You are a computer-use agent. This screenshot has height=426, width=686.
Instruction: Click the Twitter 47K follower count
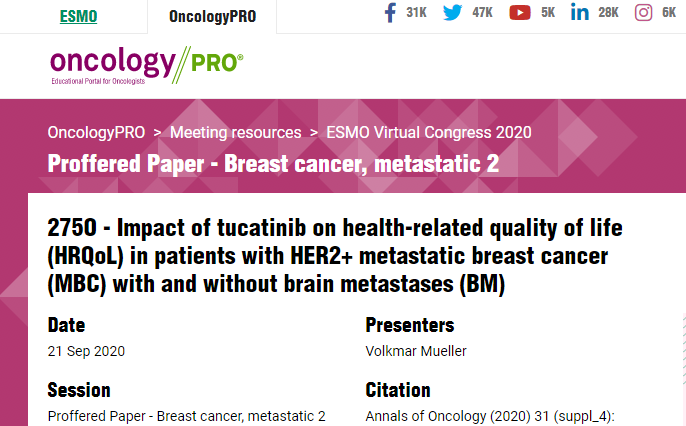(x=483, y=13)
